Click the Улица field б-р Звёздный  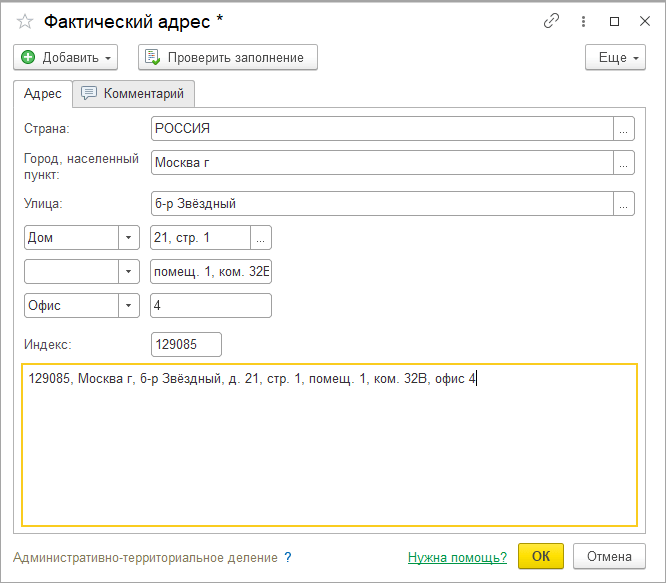[382, 203]
